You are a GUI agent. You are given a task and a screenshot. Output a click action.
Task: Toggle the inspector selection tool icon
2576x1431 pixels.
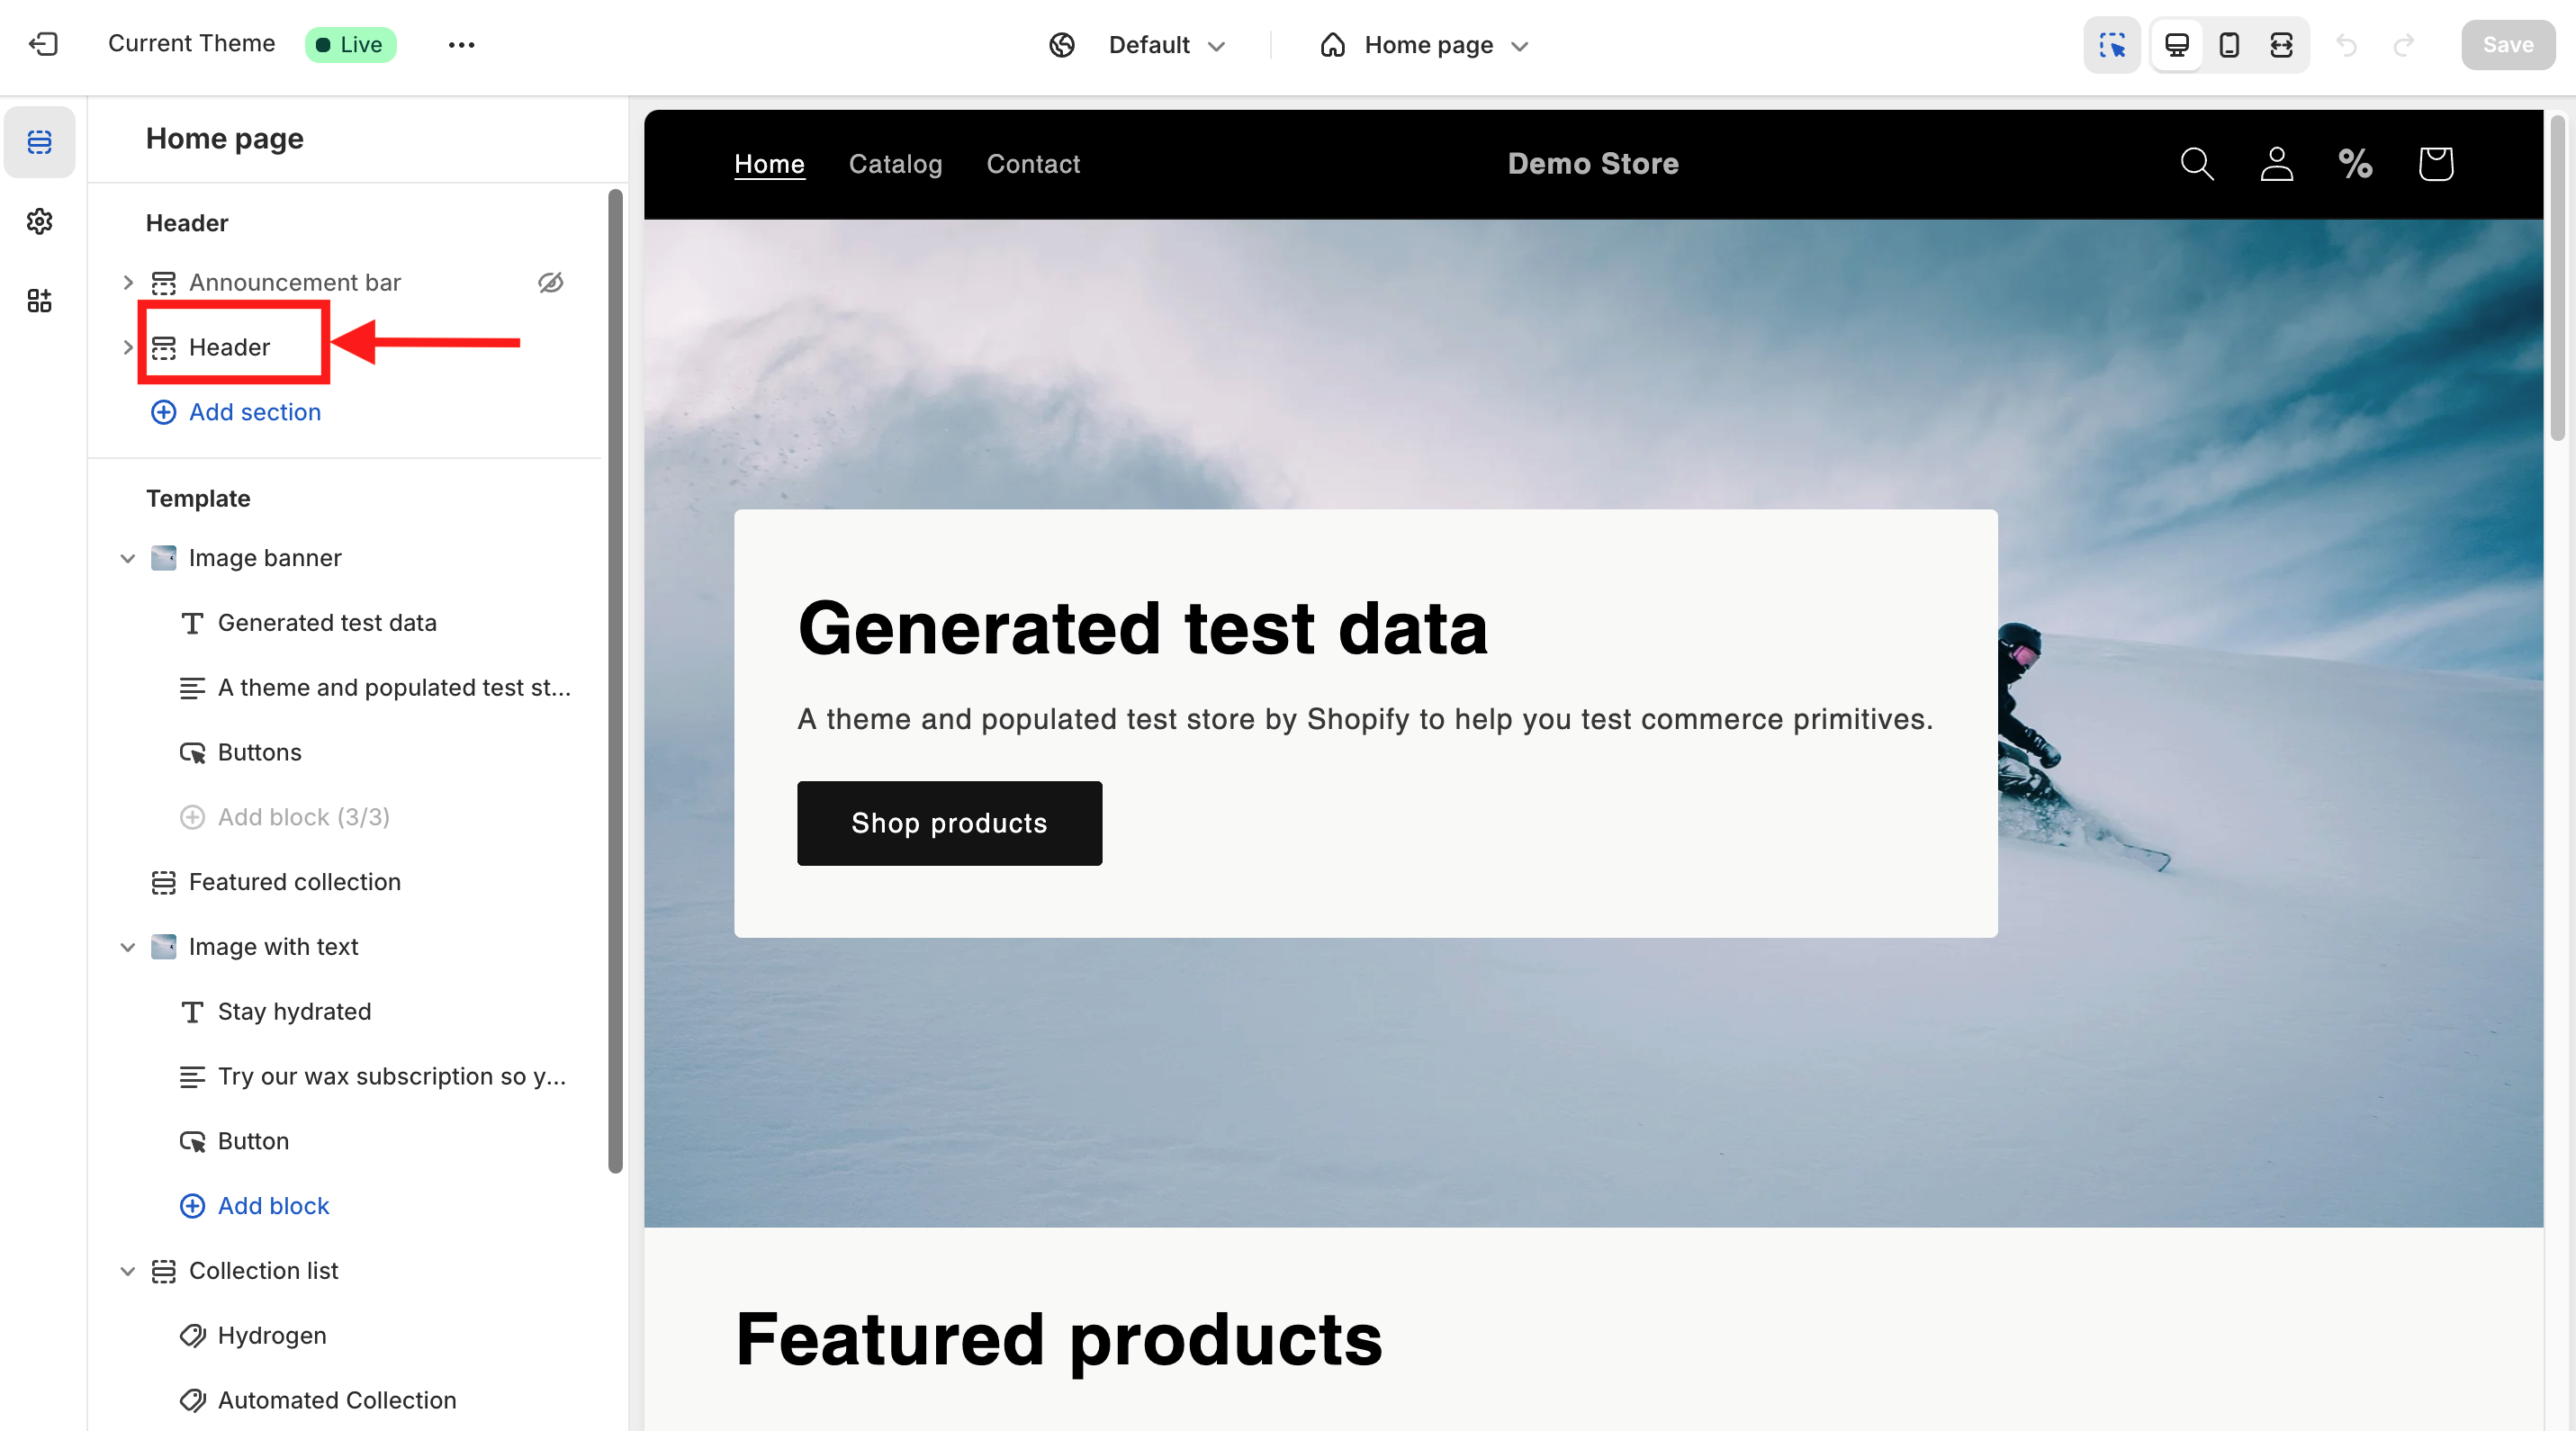click(x=2112, y=45)
